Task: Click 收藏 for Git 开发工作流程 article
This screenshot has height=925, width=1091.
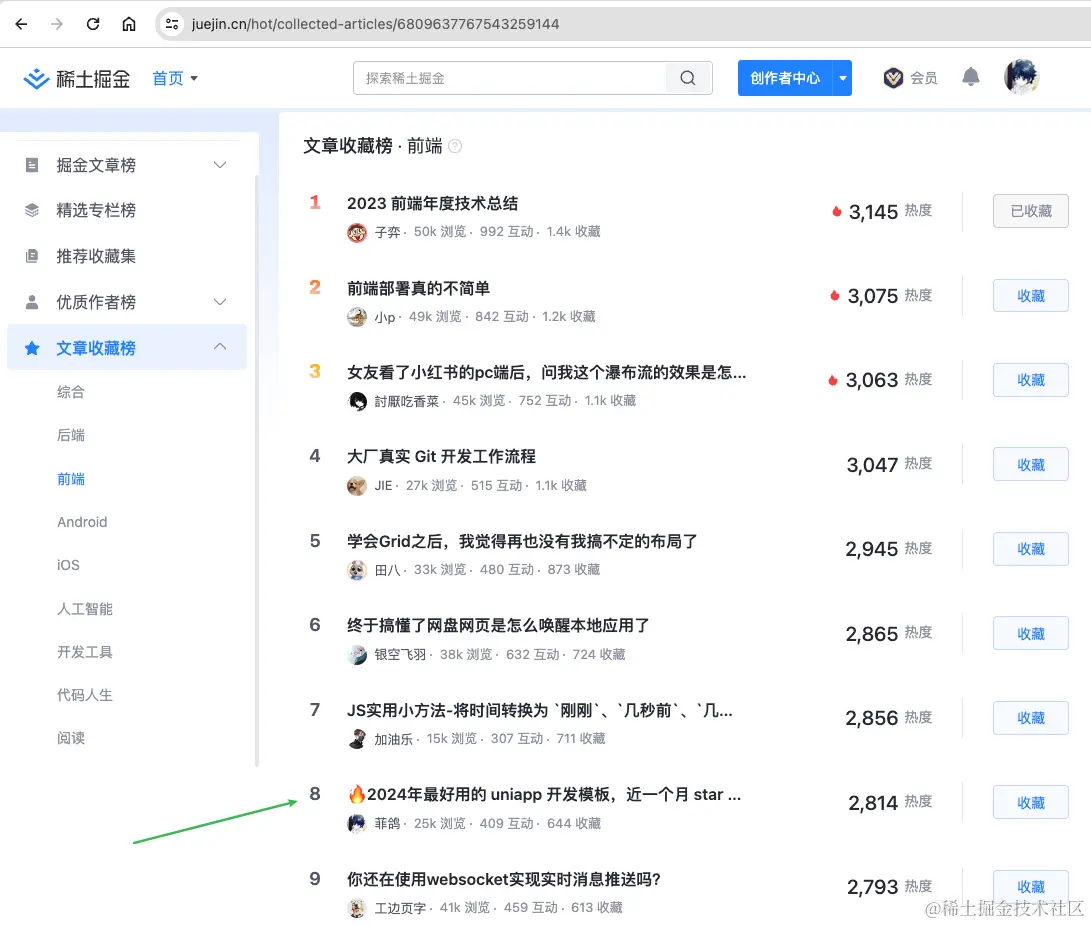Action: pyautogui.click(x=1030, y=464)
